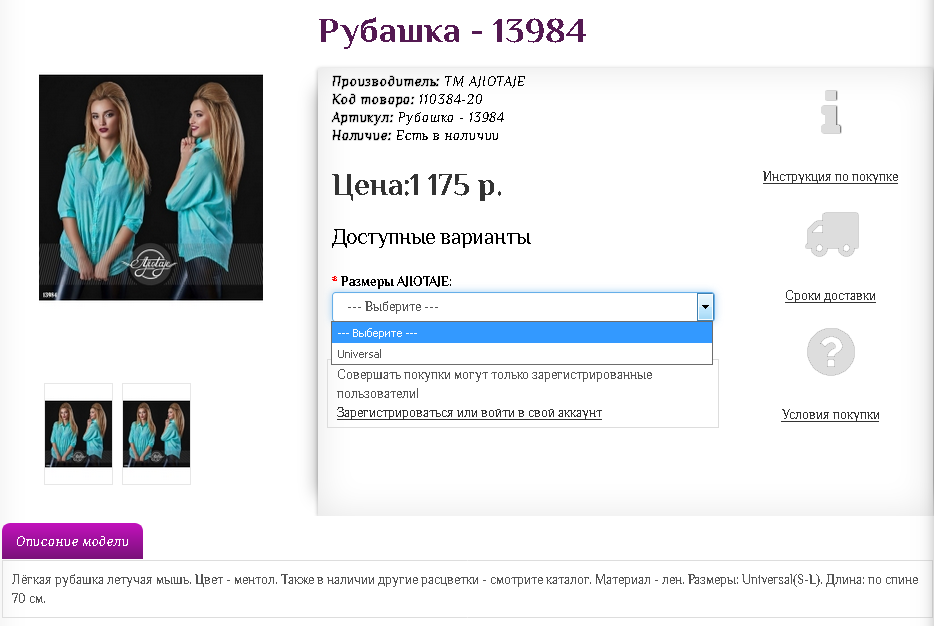934x626 pixels.
Task: Click the Доступные варианты heading
Action: tap(431, 237)
